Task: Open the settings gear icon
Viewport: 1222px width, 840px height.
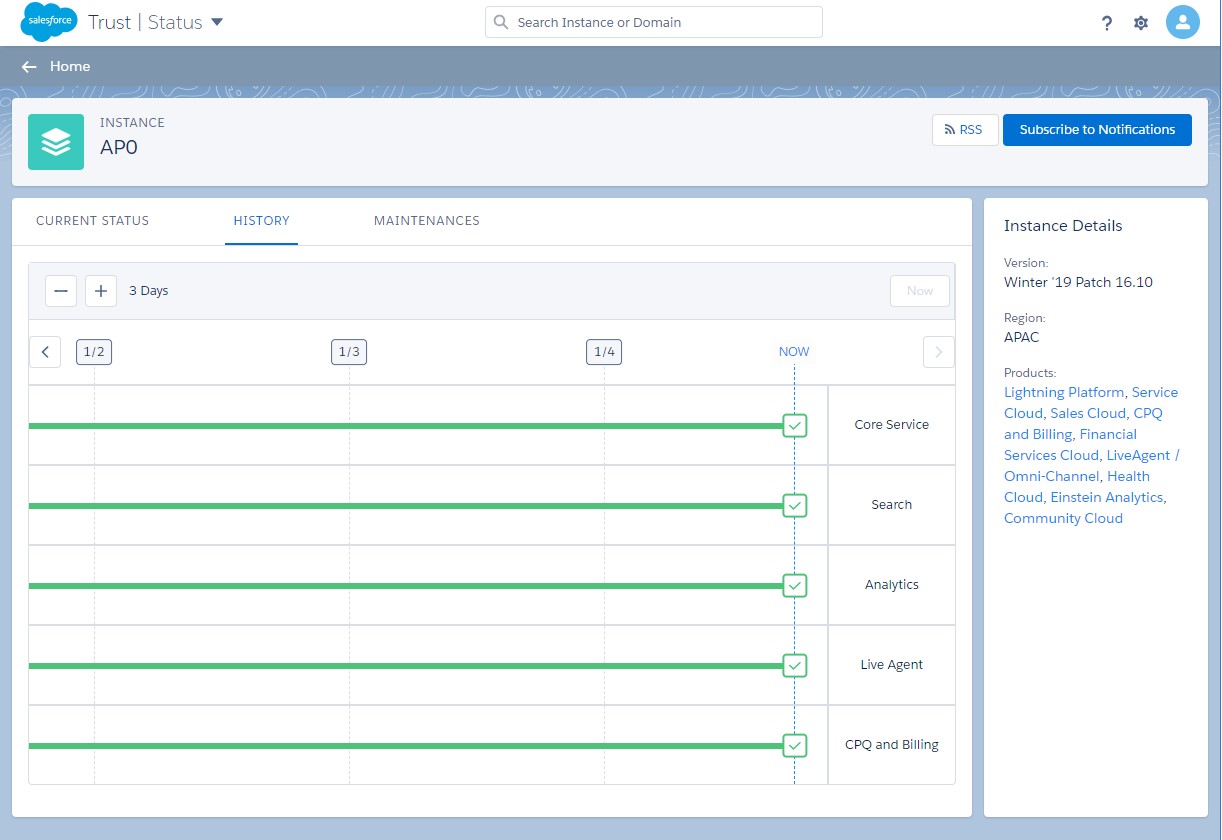Action: pos(1141,23)
